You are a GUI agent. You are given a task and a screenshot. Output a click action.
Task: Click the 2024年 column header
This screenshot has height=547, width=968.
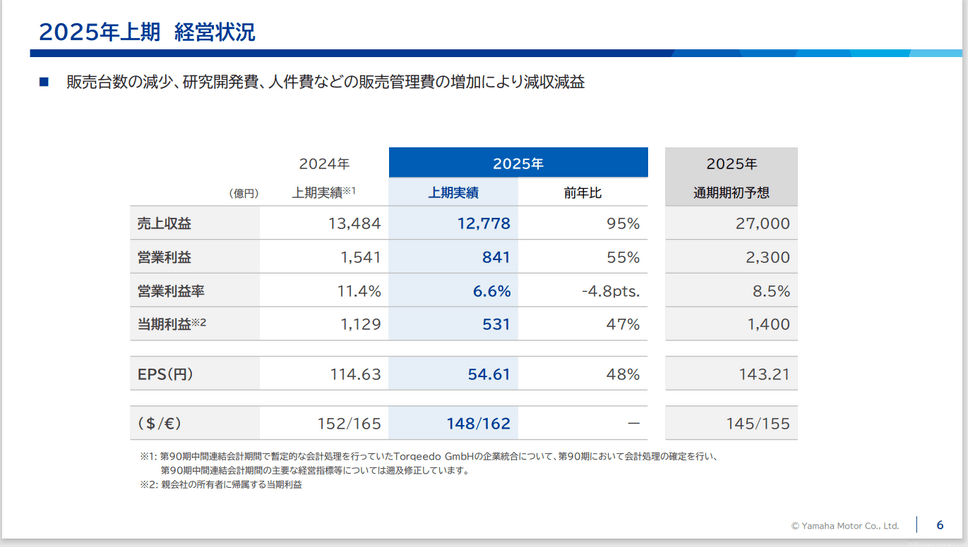tap(324, 163)
